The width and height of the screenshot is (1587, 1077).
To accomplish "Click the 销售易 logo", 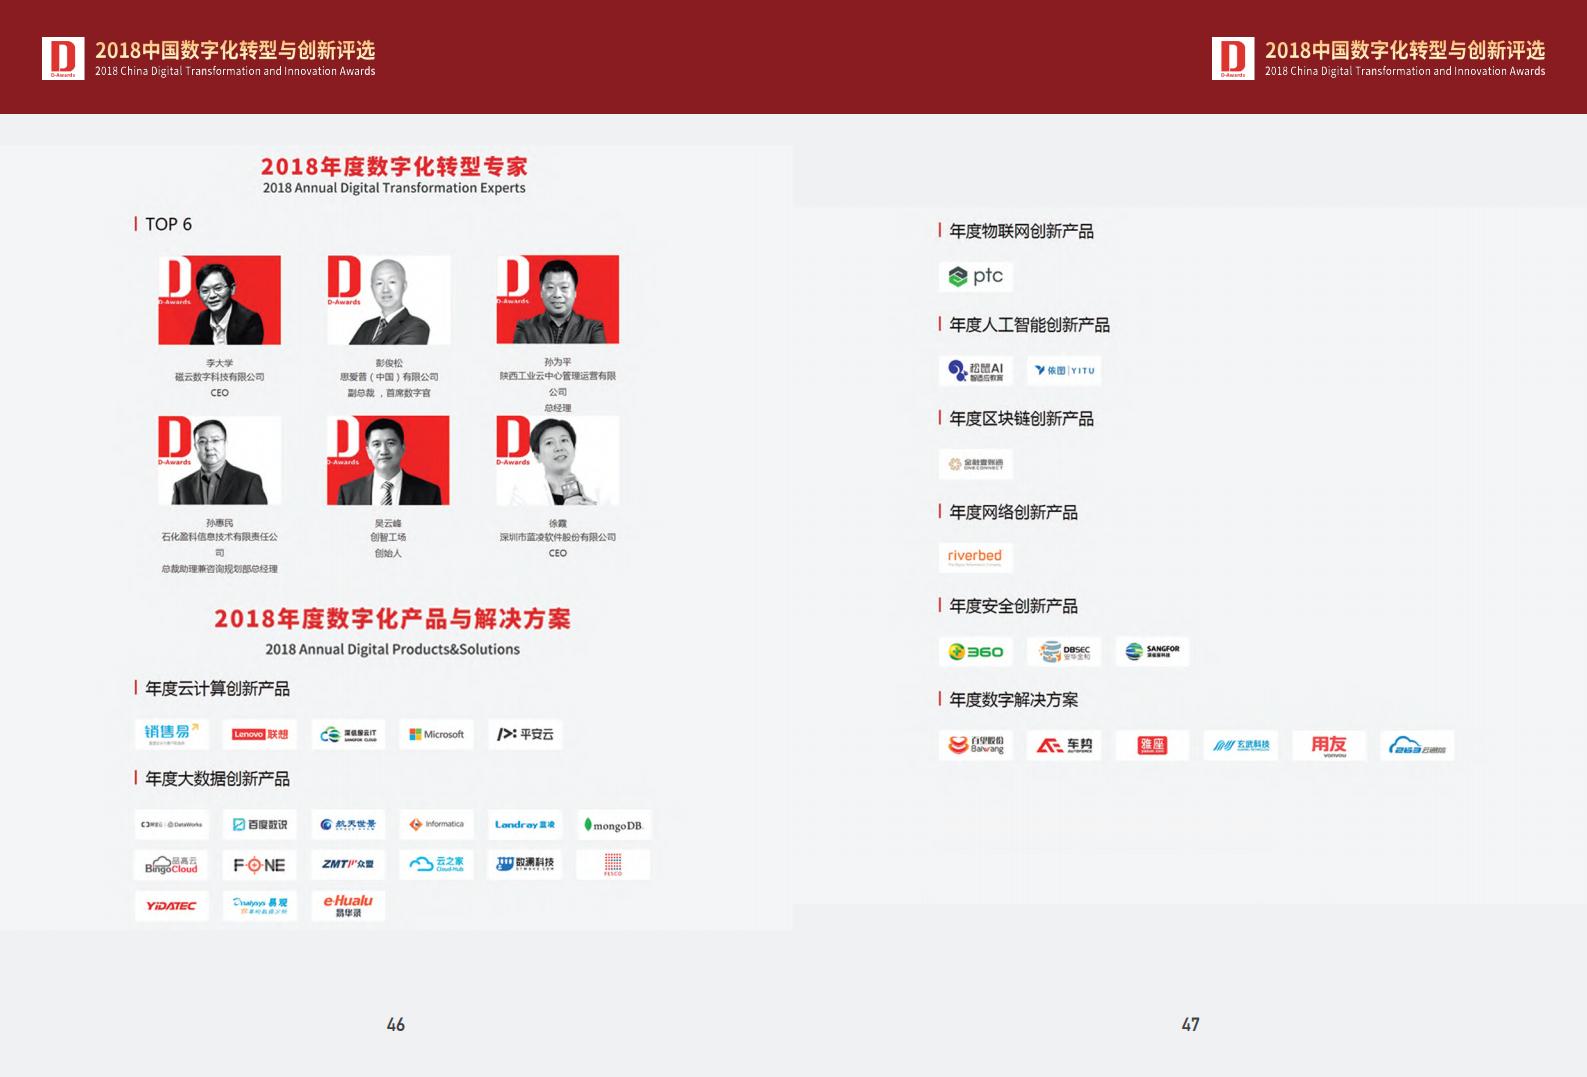I will point(172,734).
